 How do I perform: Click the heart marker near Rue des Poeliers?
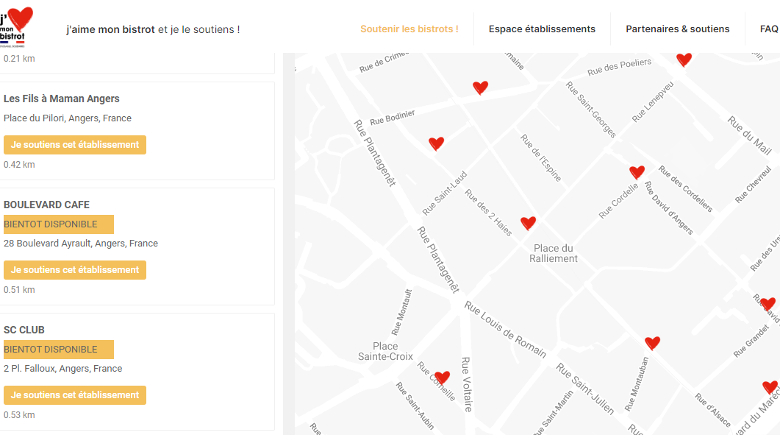coord(684,60)
